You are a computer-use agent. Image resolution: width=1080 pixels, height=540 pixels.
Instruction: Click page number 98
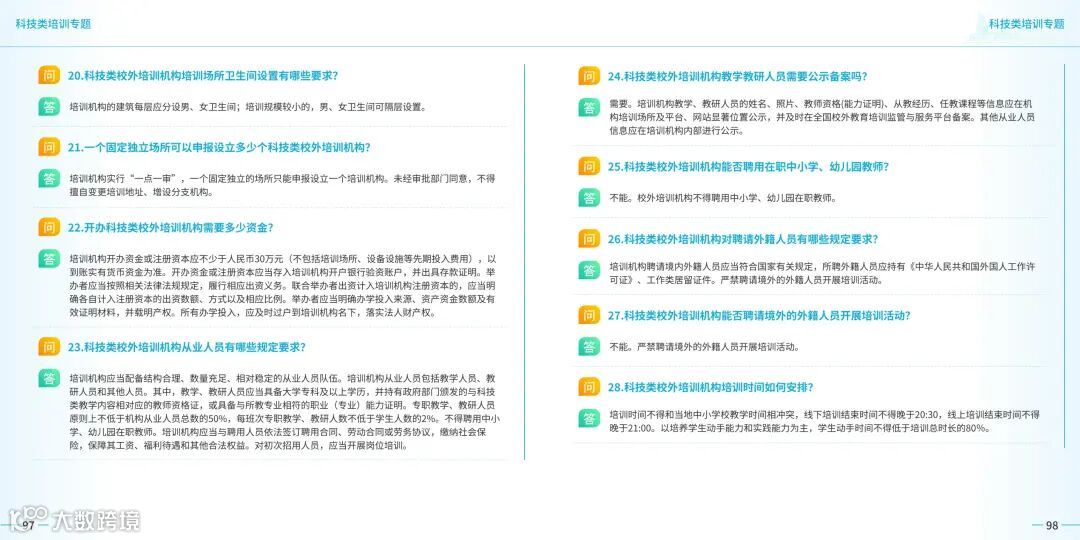click(1052, 526)
